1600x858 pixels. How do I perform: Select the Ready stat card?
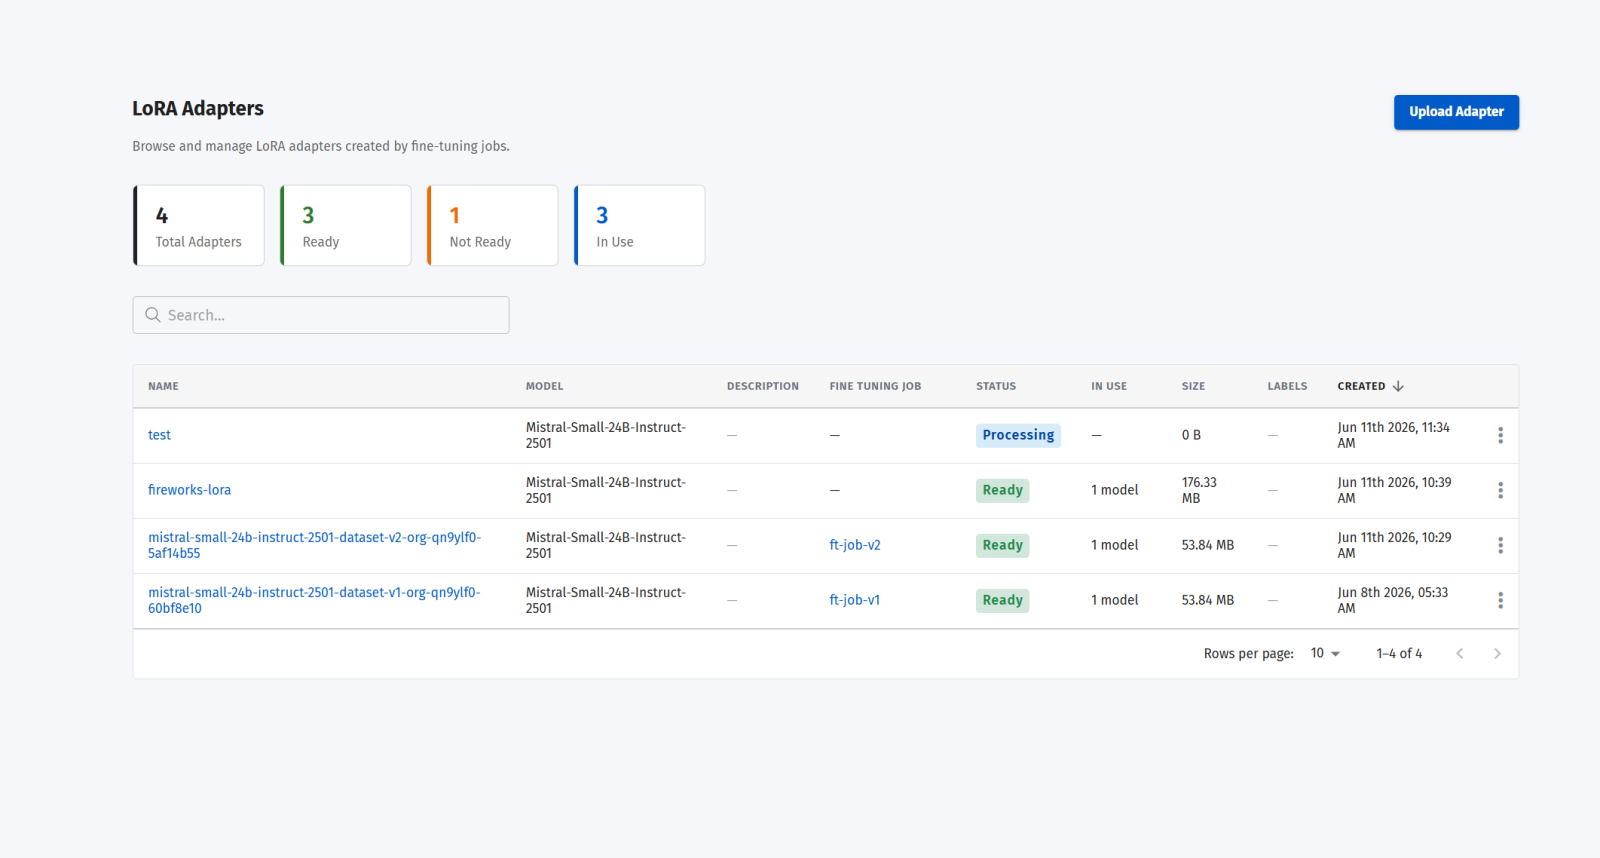click(x=346, y=225)
